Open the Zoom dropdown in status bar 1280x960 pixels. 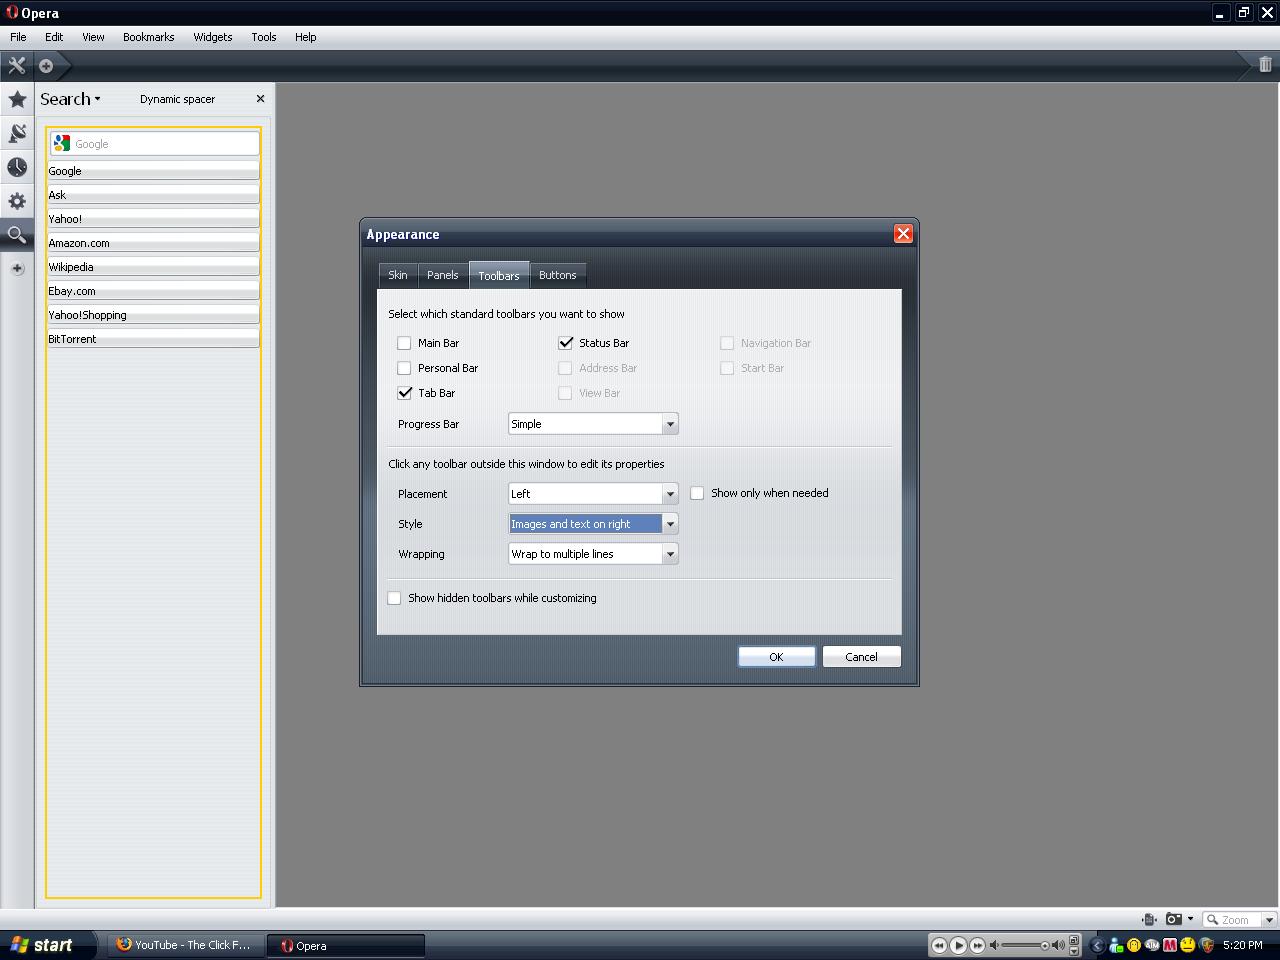(x=1269, y=920)
